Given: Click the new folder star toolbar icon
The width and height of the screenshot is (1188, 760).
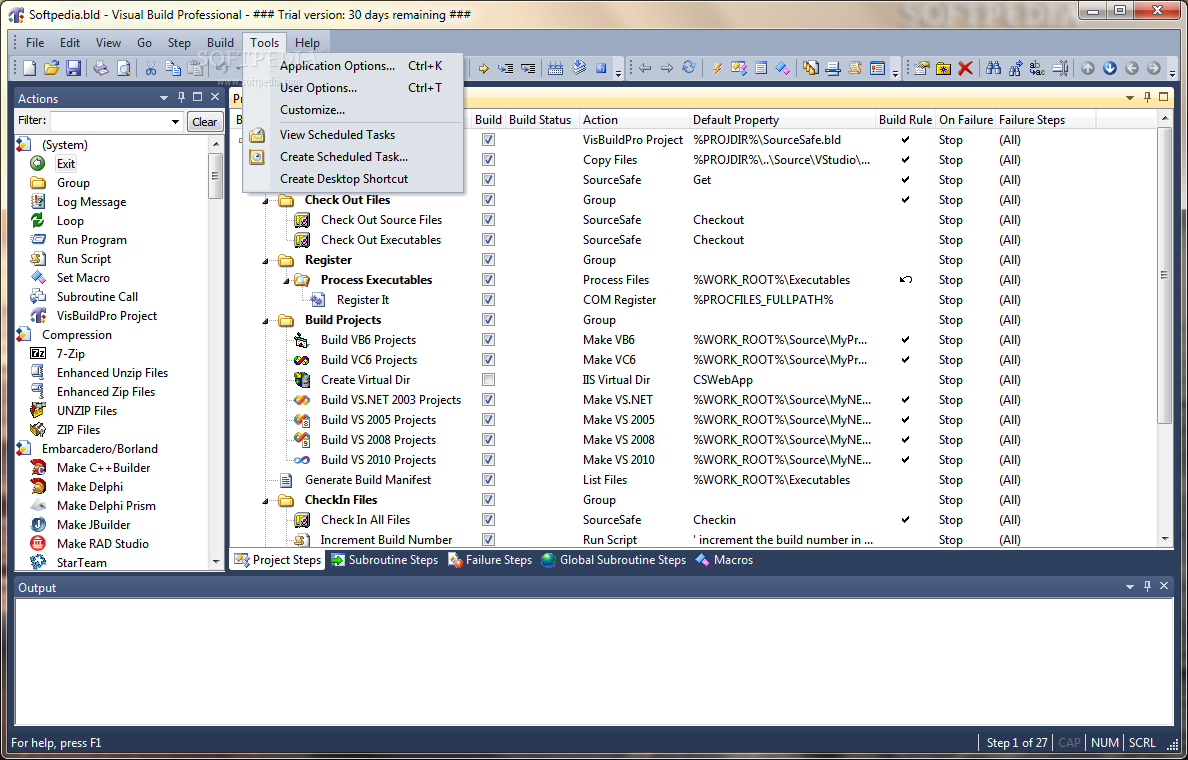Looking at the screenshot, I should pos(943,68).
